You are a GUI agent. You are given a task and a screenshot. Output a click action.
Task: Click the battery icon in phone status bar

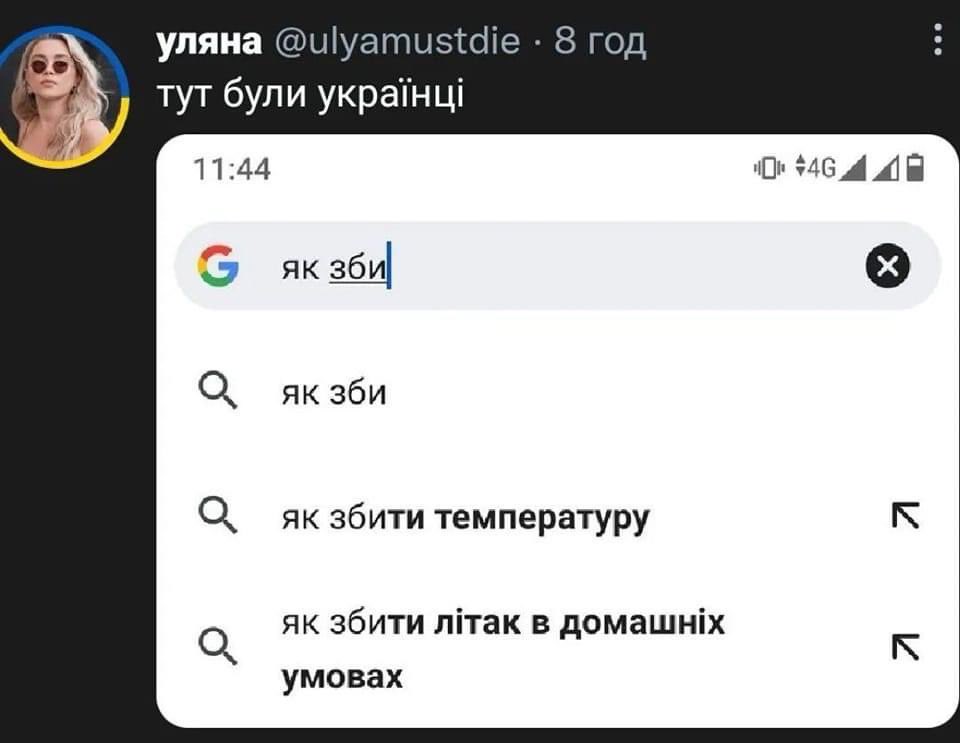pos(916,168)
